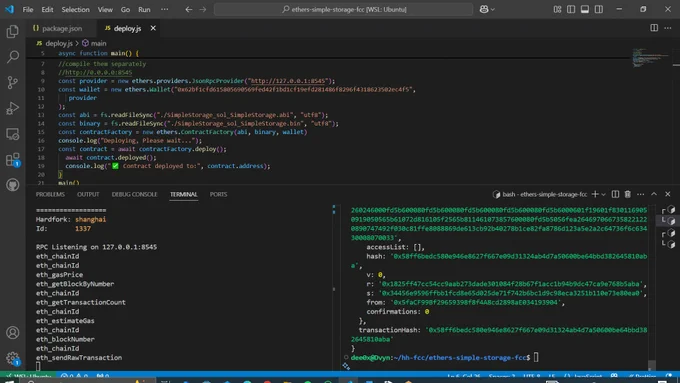Open Remote Explorer view
This screenshot has width=680, height=383.
(13, 134)
